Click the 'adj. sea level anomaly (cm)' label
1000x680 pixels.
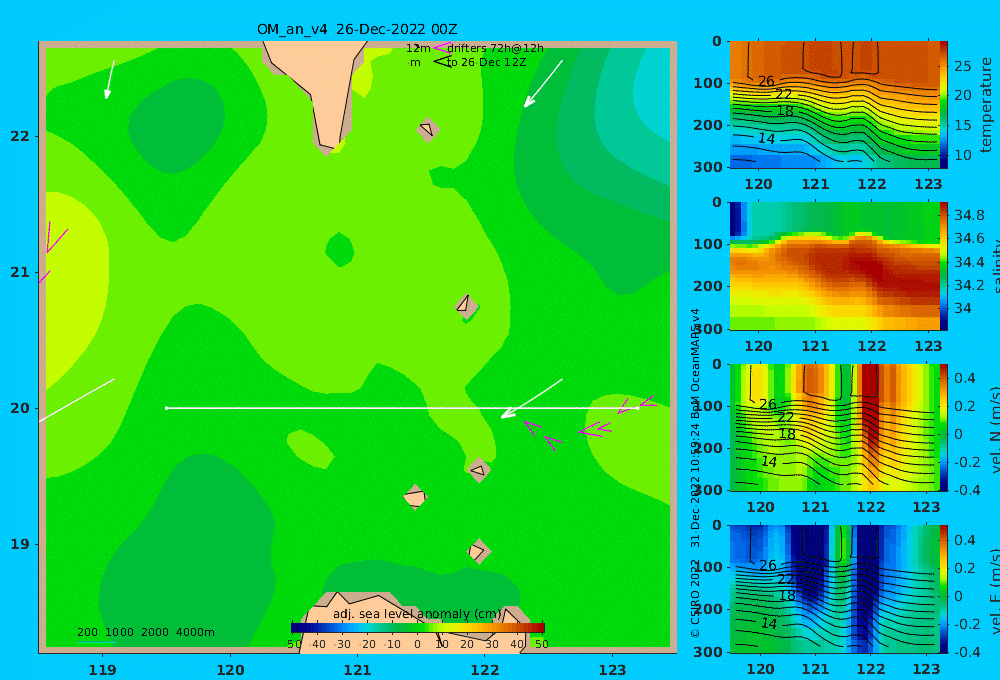(417, 614)
